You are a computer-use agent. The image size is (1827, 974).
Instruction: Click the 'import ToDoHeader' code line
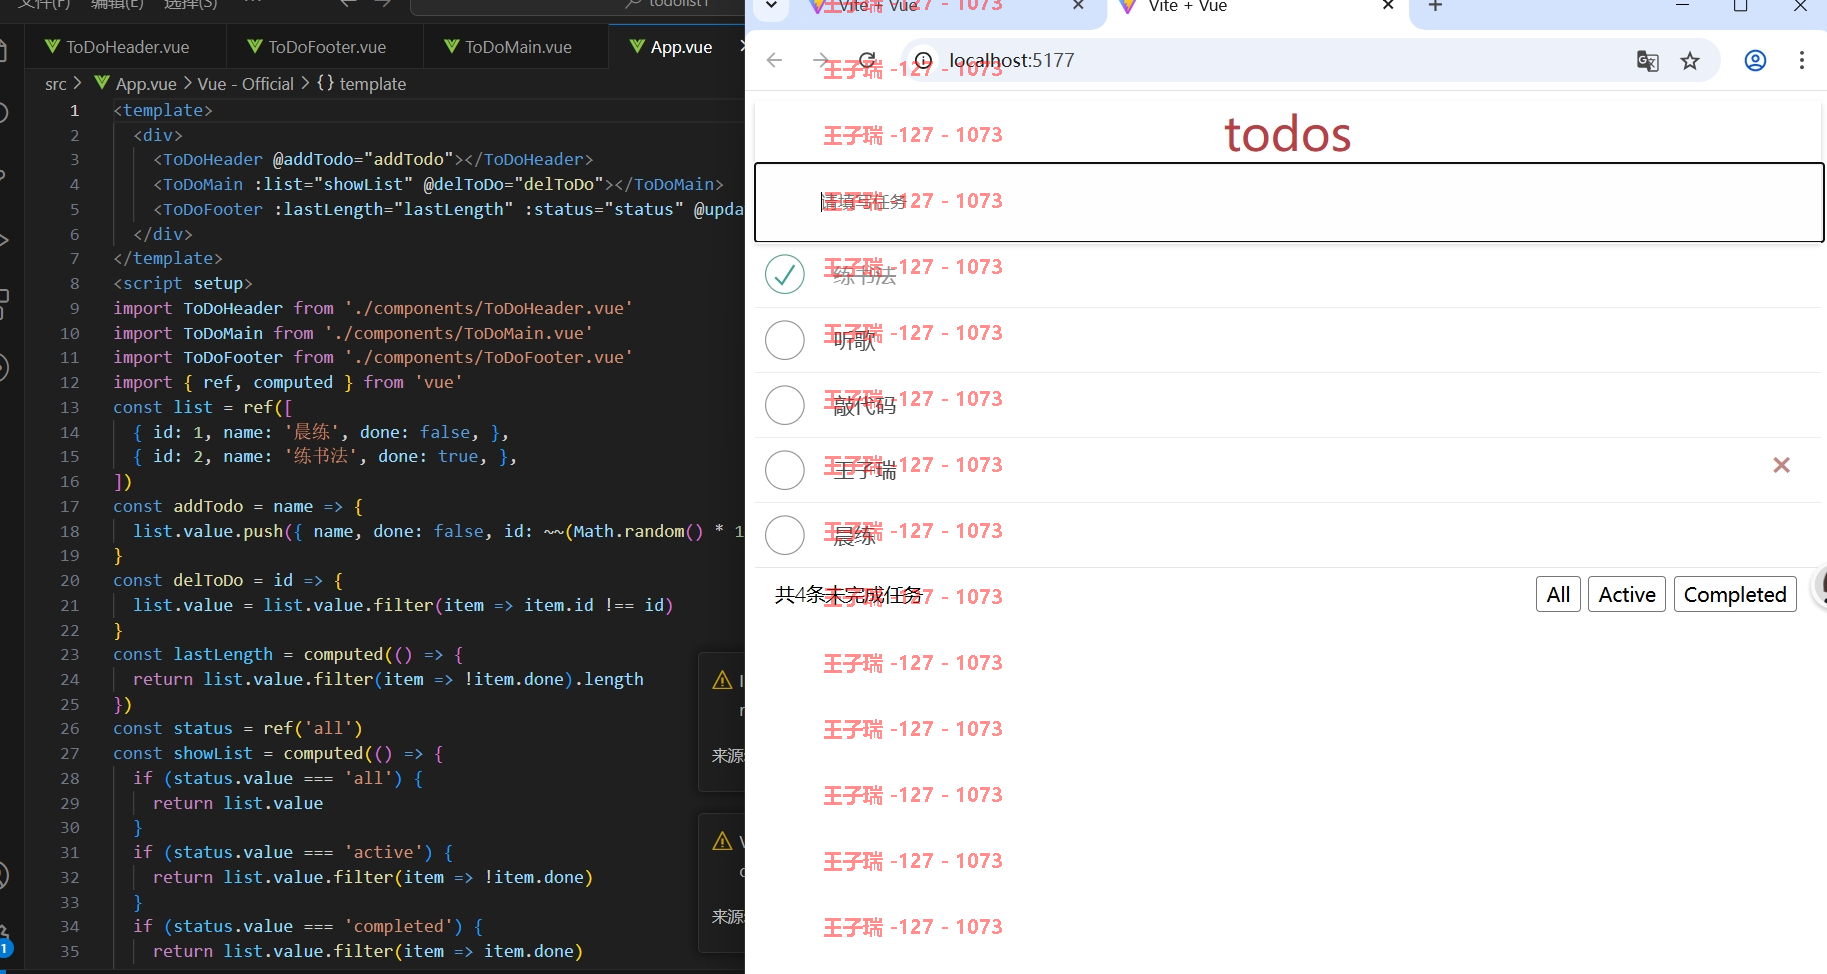click(x=373, y=308)
